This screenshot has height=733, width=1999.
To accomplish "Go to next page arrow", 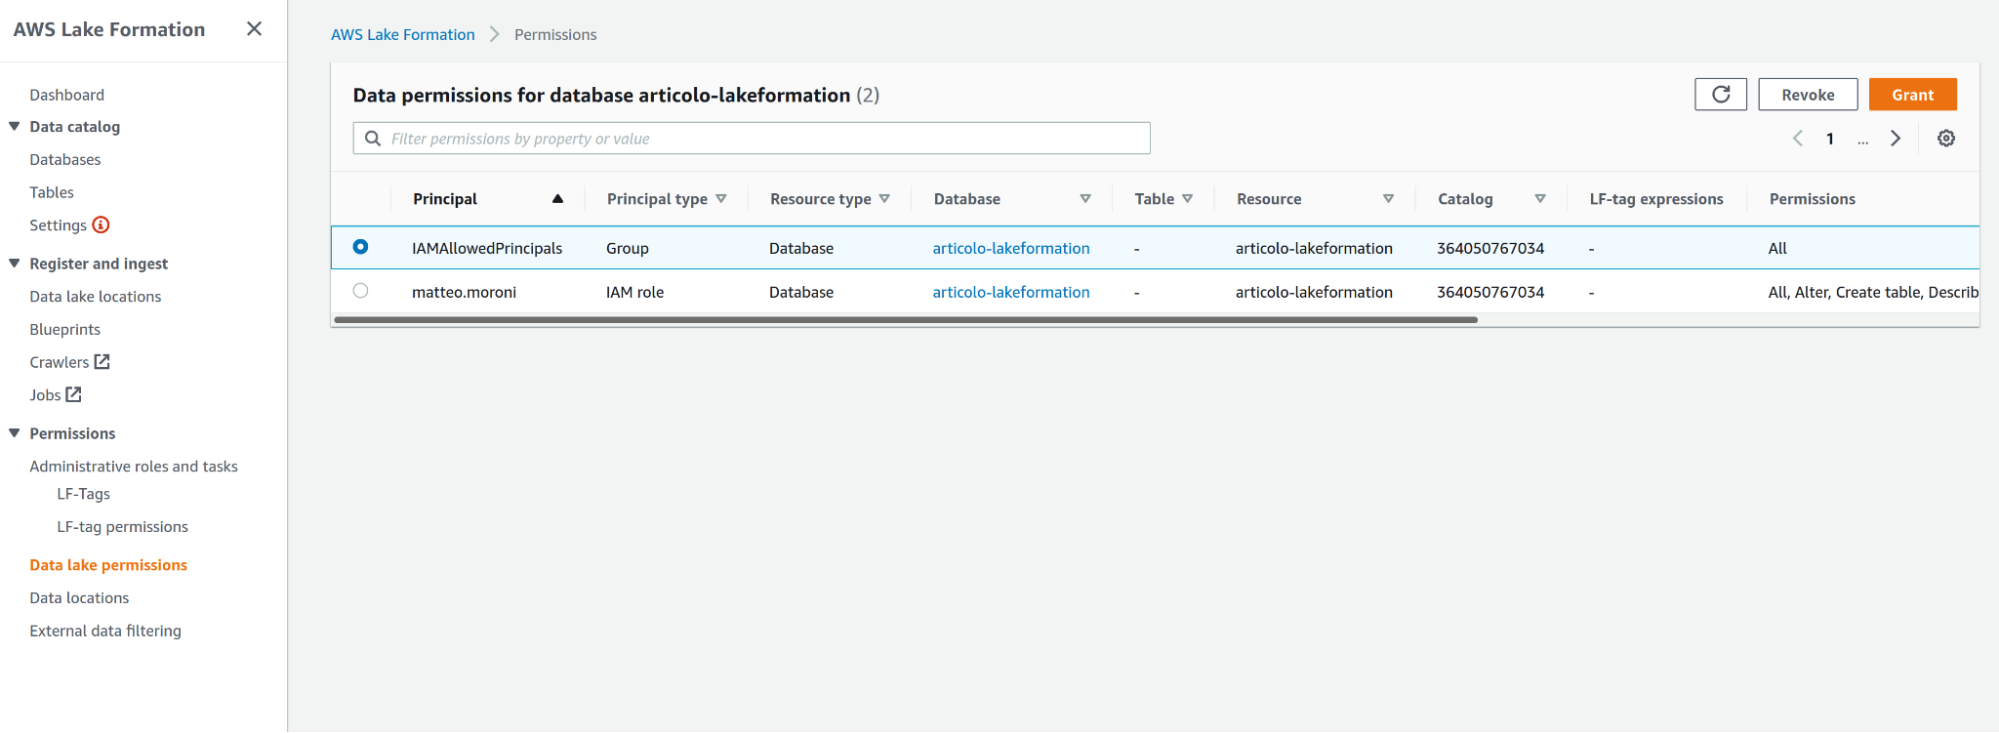I will point(1895,138).
